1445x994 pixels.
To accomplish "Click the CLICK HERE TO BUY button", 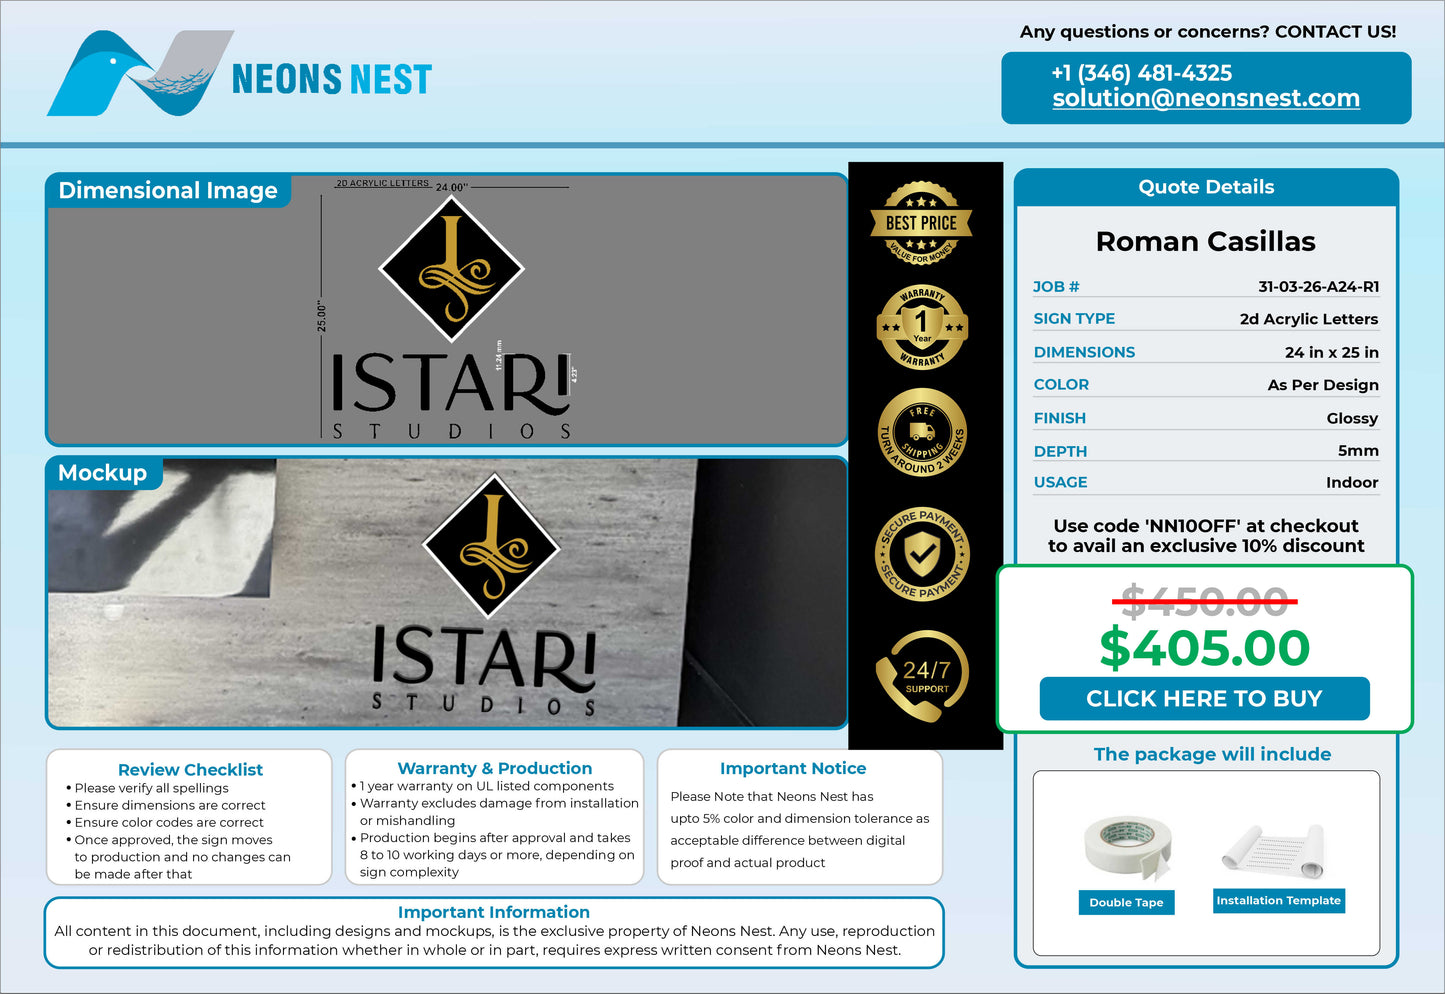I will 1204,698.
